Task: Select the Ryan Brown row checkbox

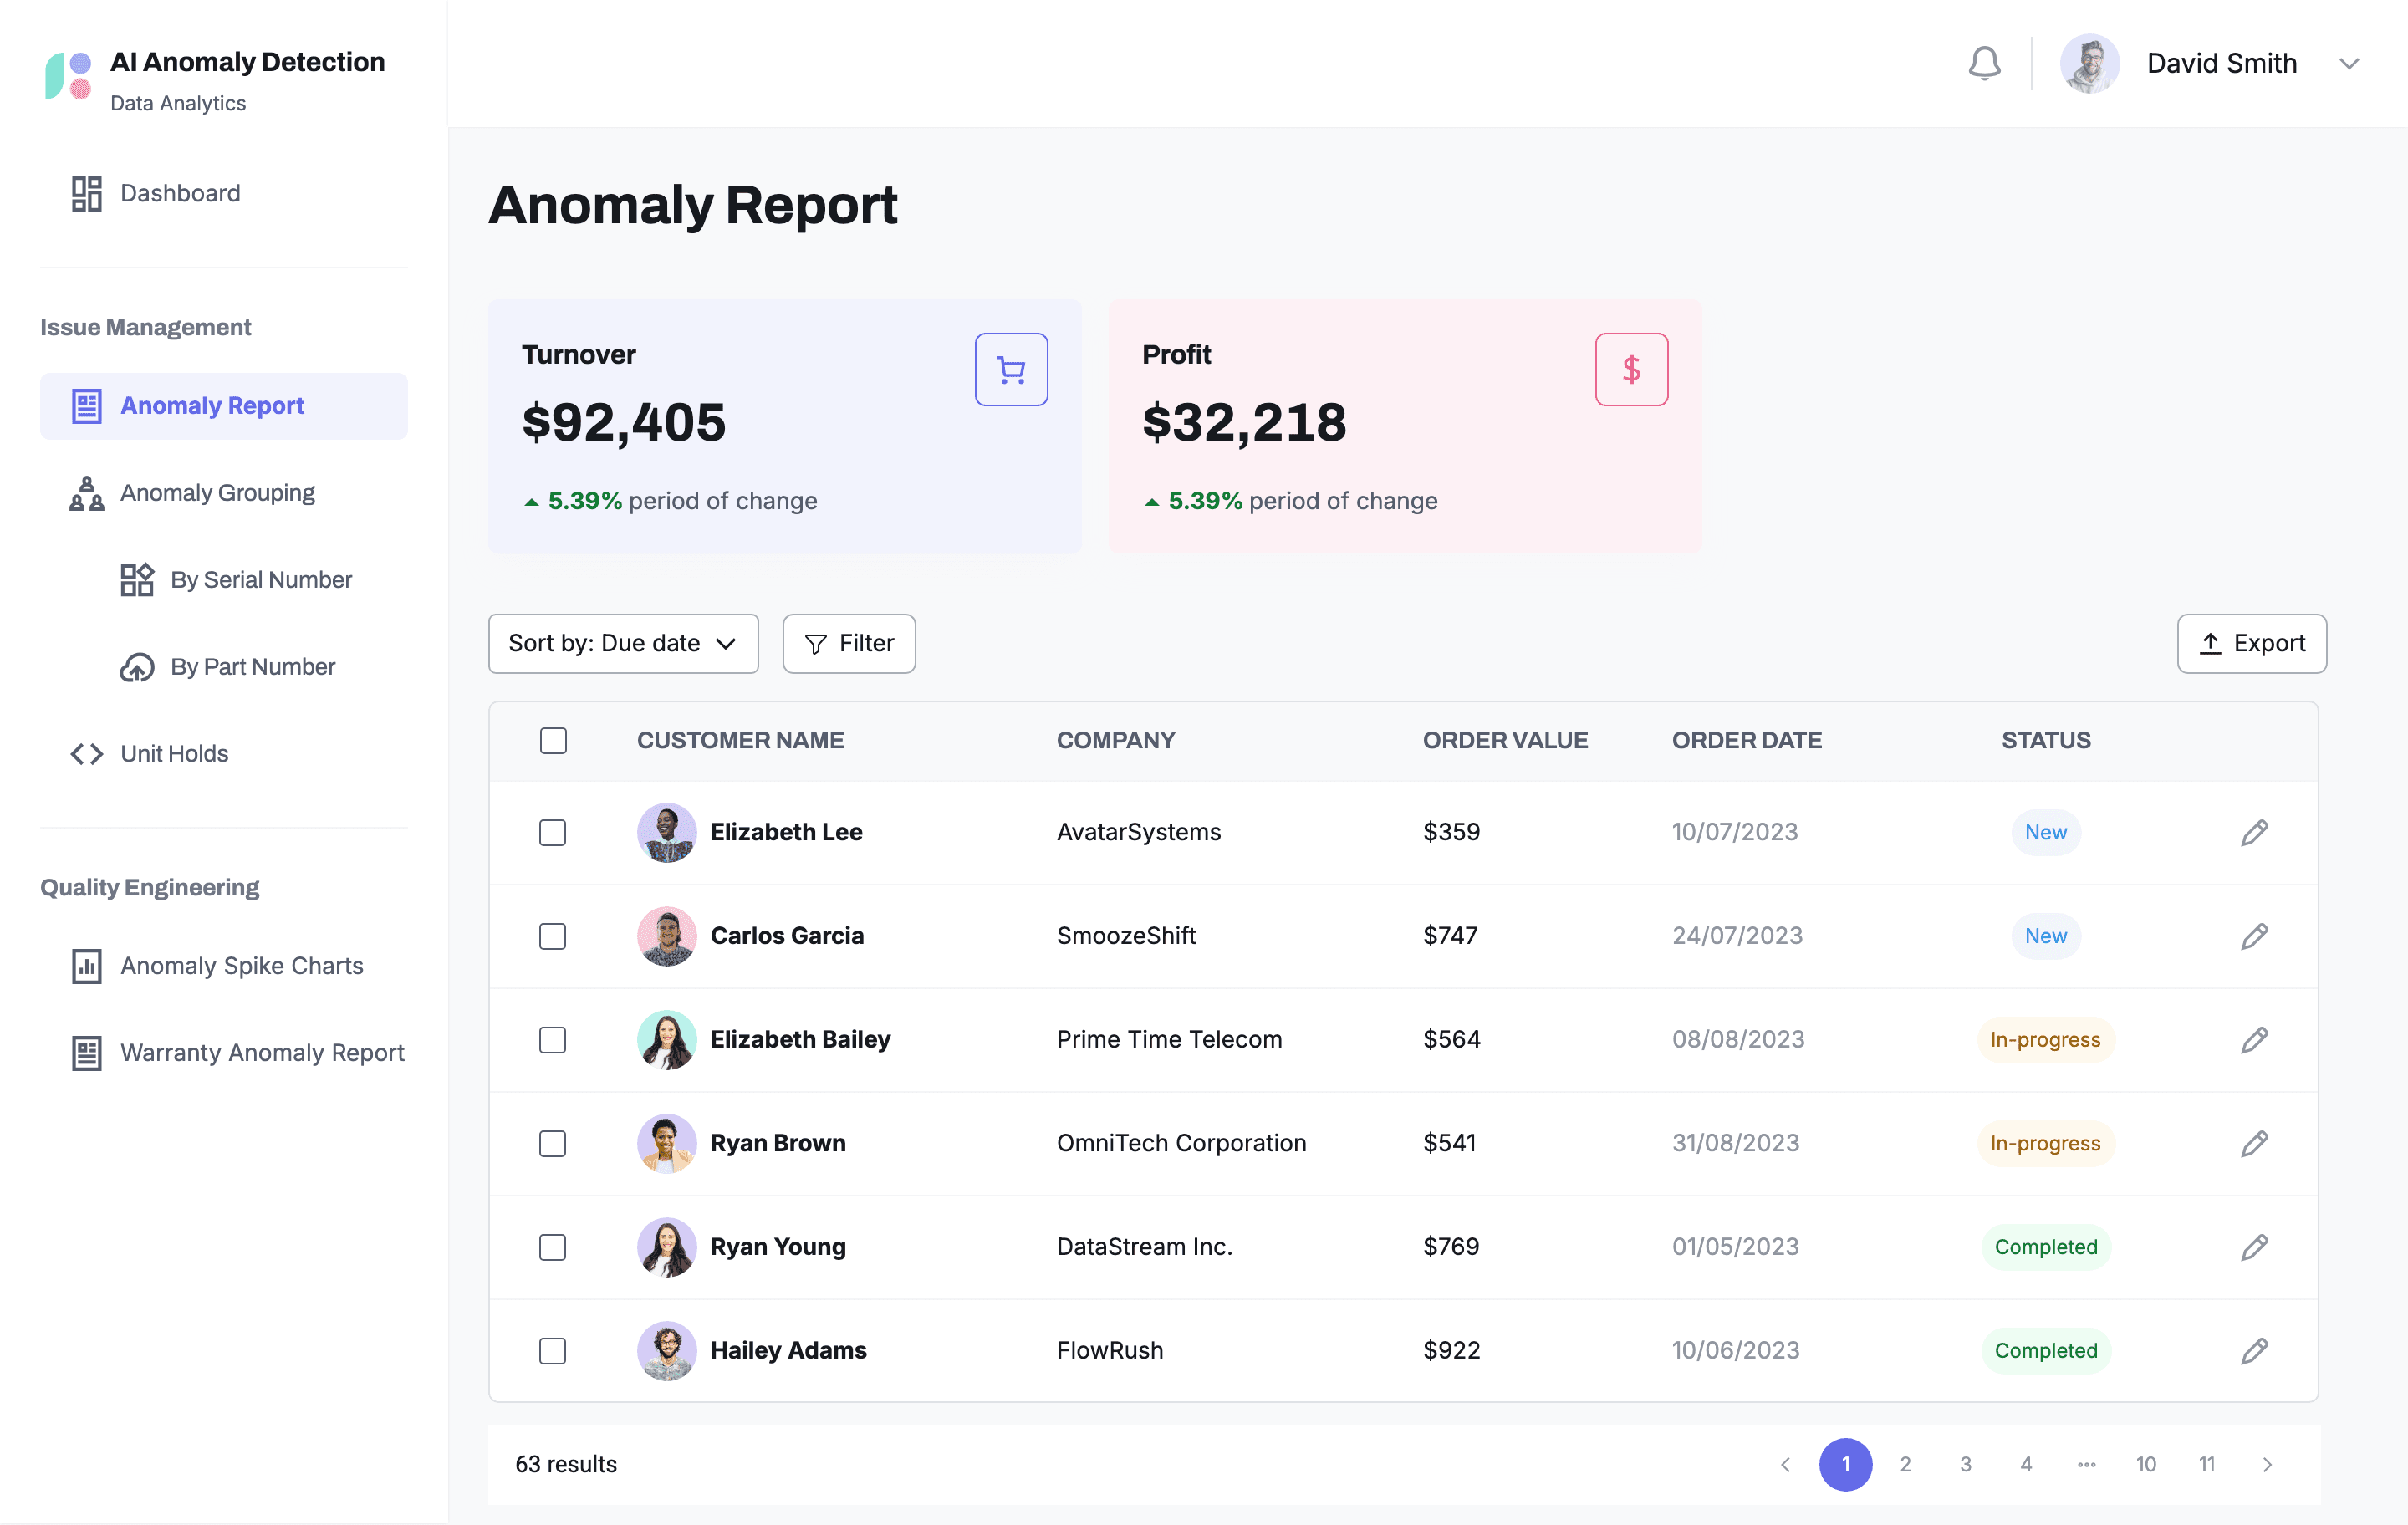Action: pyautogui.click(x=553, y=1143)
